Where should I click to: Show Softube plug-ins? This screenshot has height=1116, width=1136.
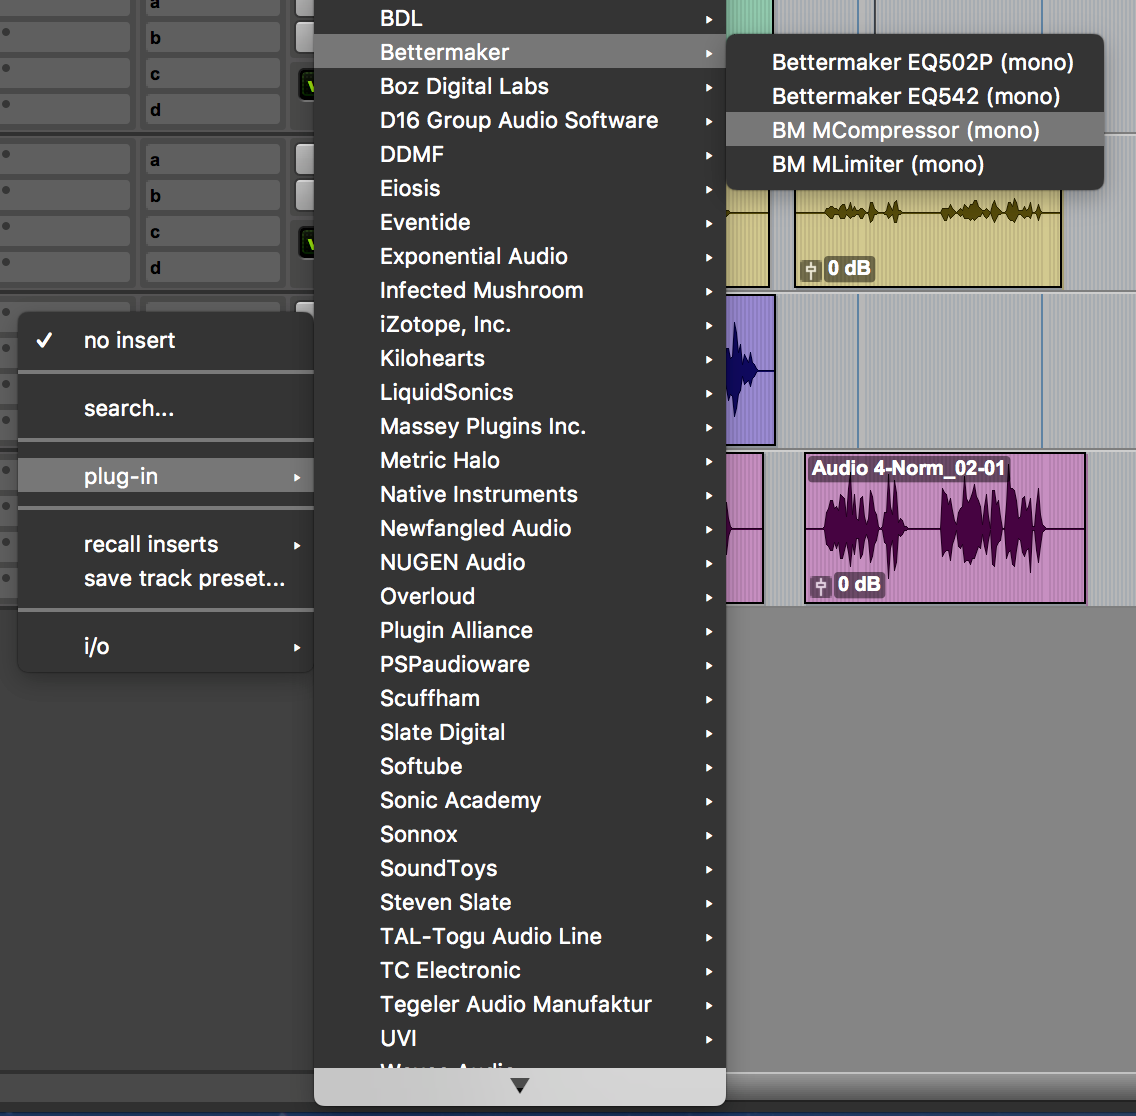(x=519, y=767)
